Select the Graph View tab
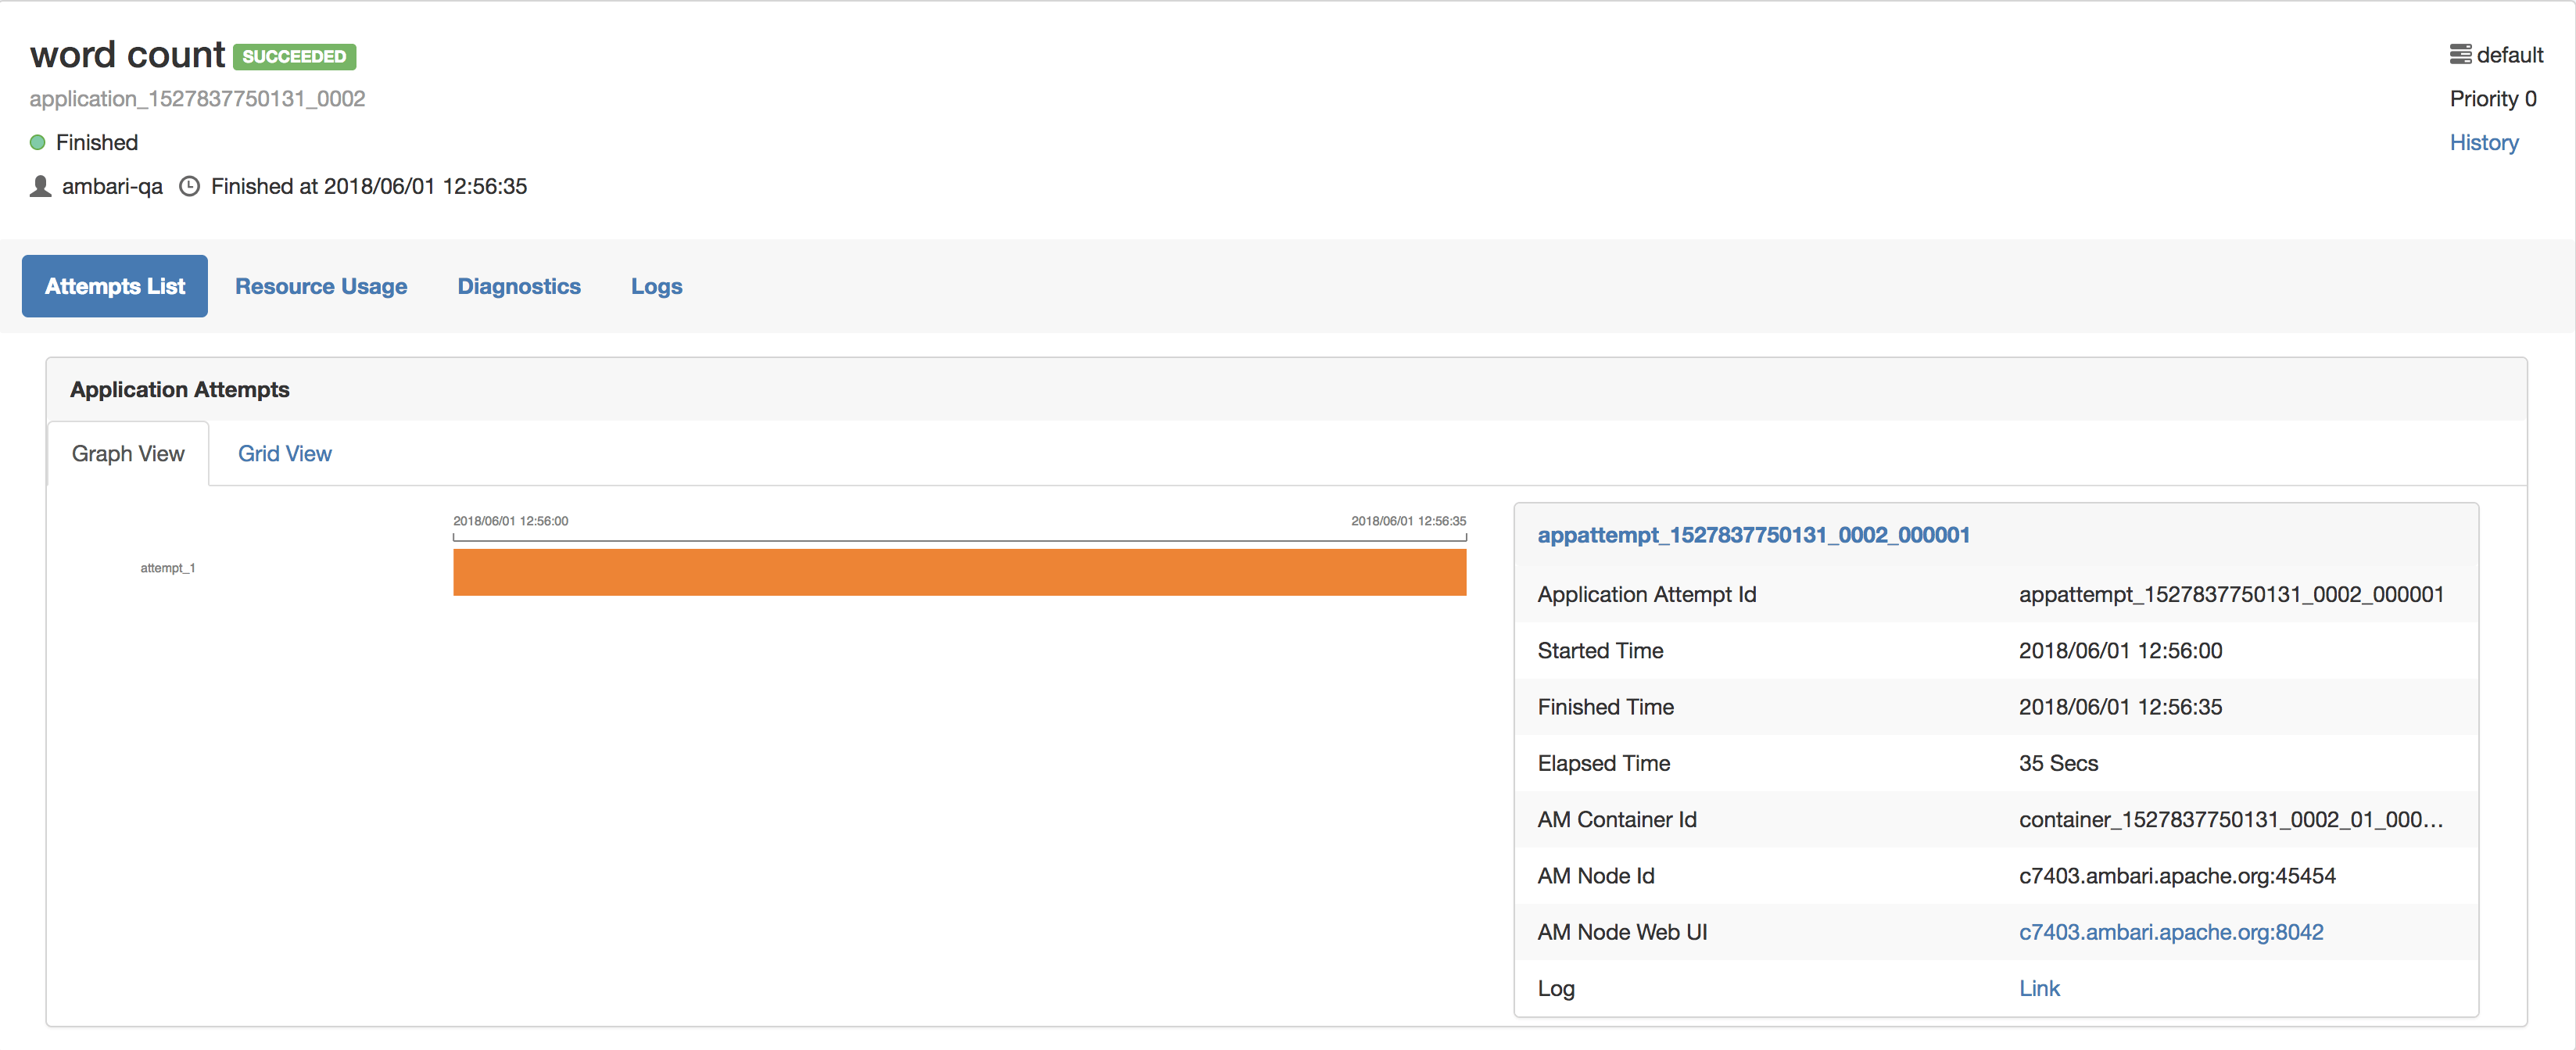 [x=128, y=454]
